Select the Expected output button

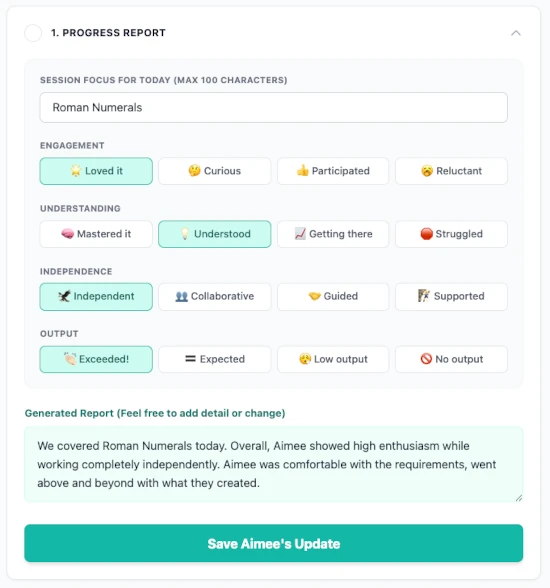pyautogui.click(x=214, y=359)
